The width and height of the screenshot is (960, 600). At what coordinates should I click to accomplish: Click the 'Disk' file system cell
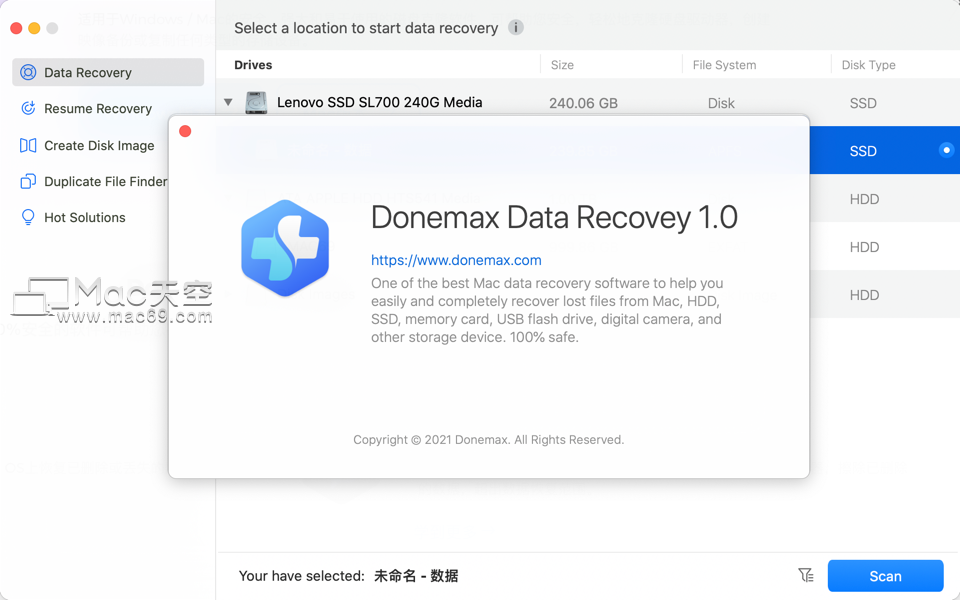[721, 103]
